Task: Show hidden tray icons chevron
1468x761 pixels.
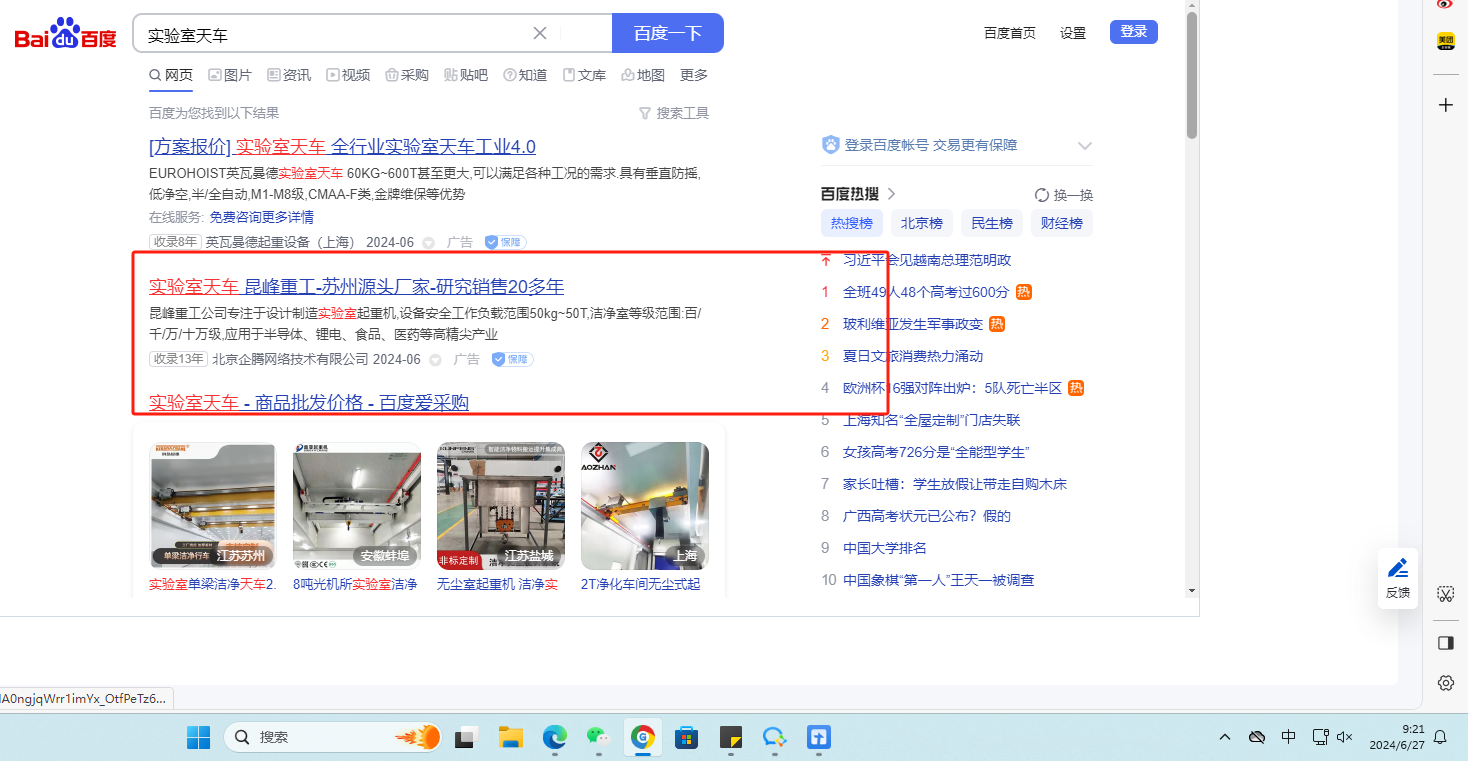Action: coord(1225,737)
